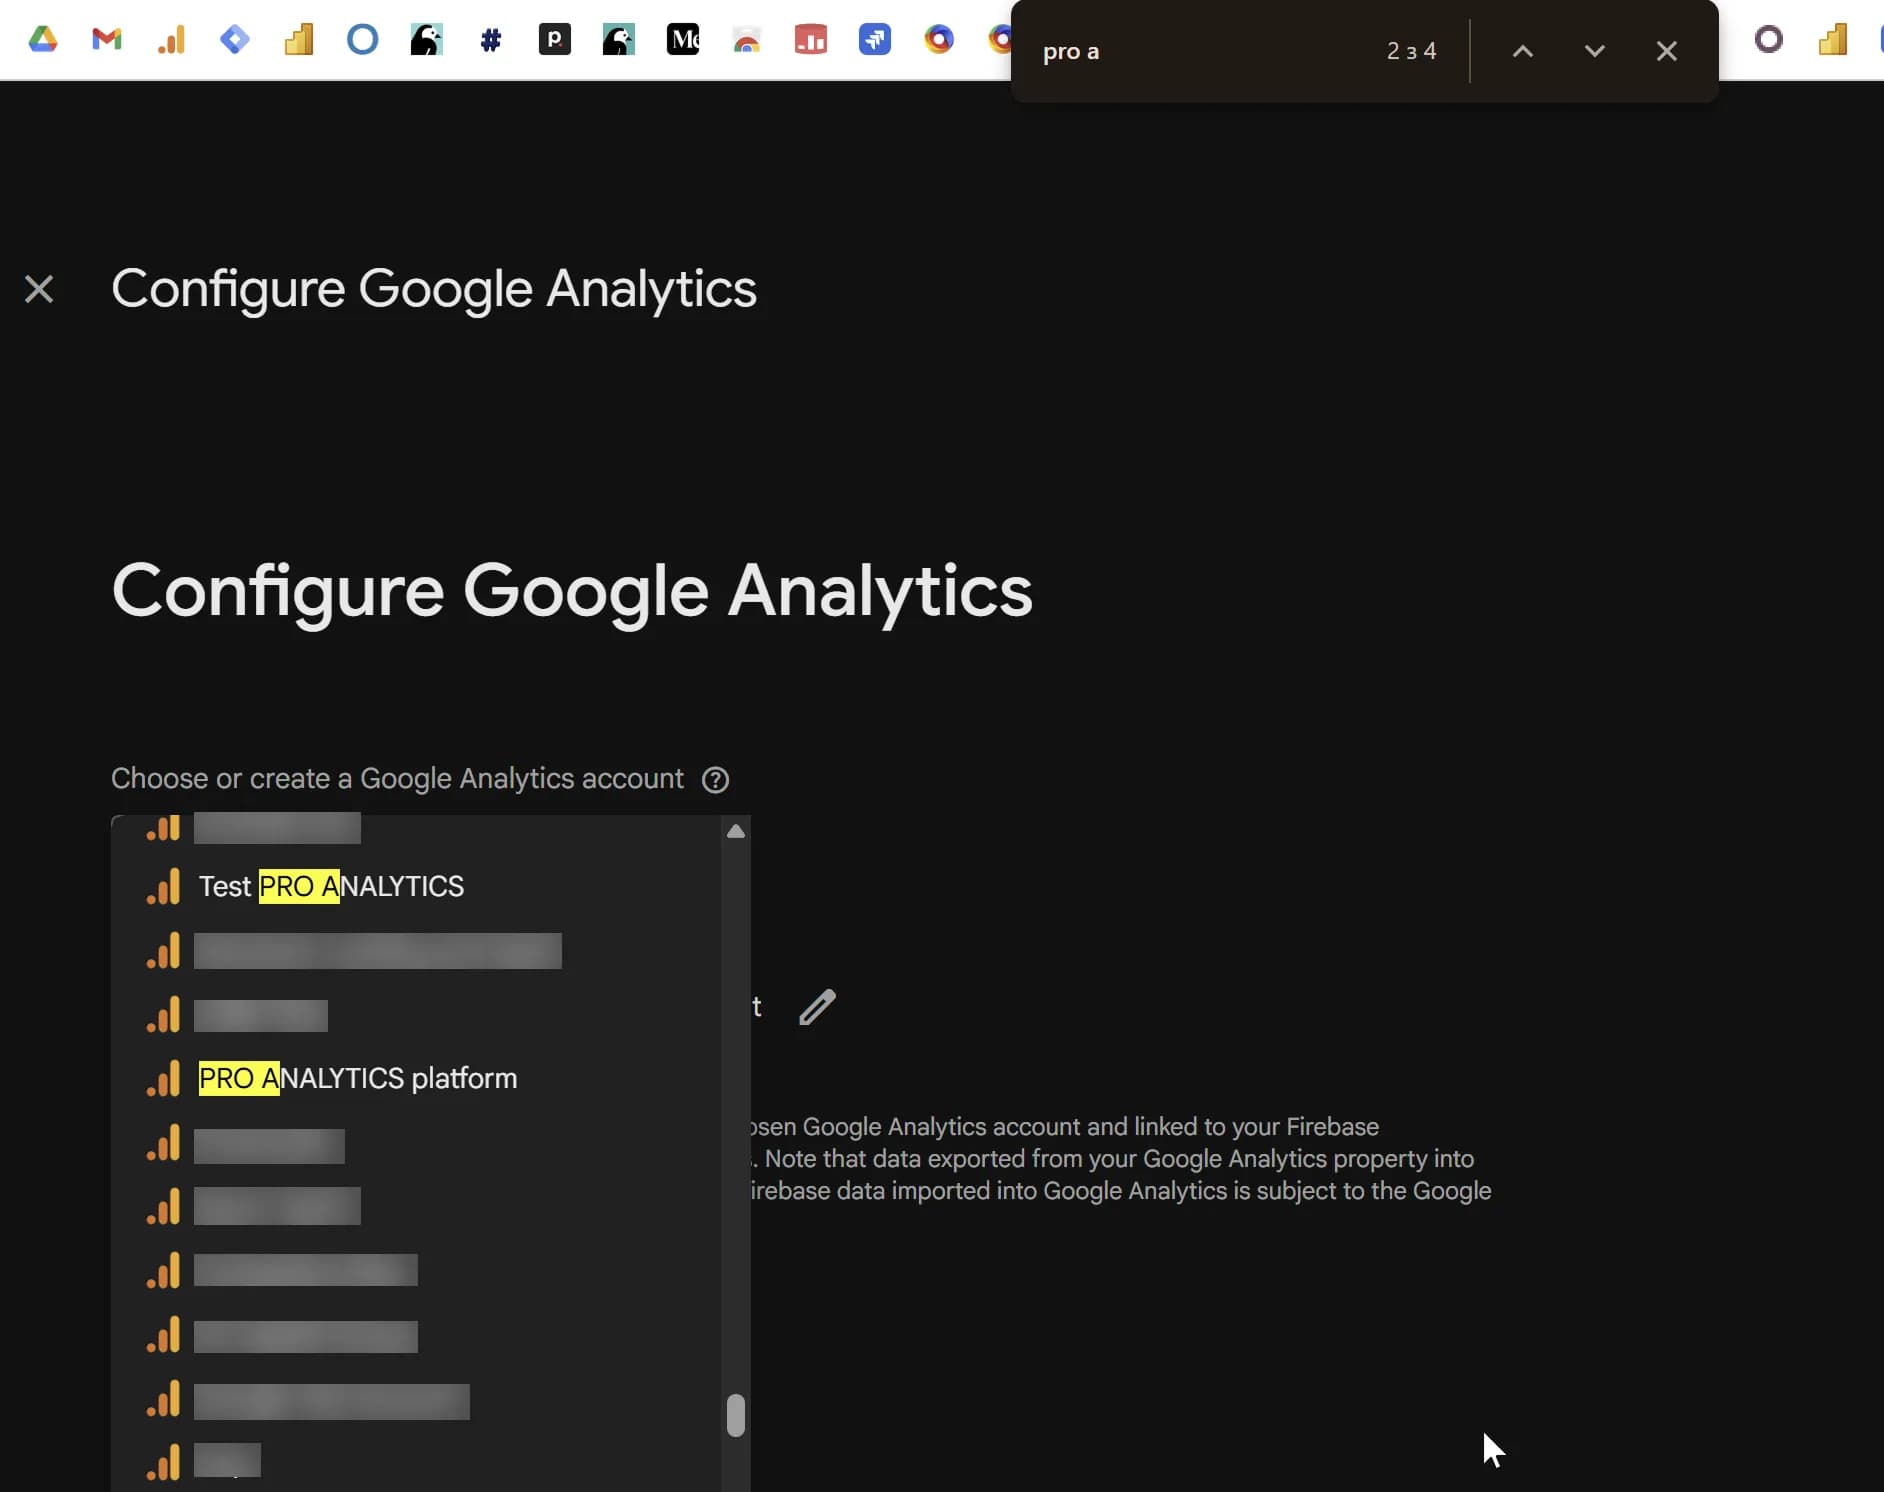1884x1492 pixels.
Task: Open the Slack hashtag bookmark
Action: pos(490,40)
